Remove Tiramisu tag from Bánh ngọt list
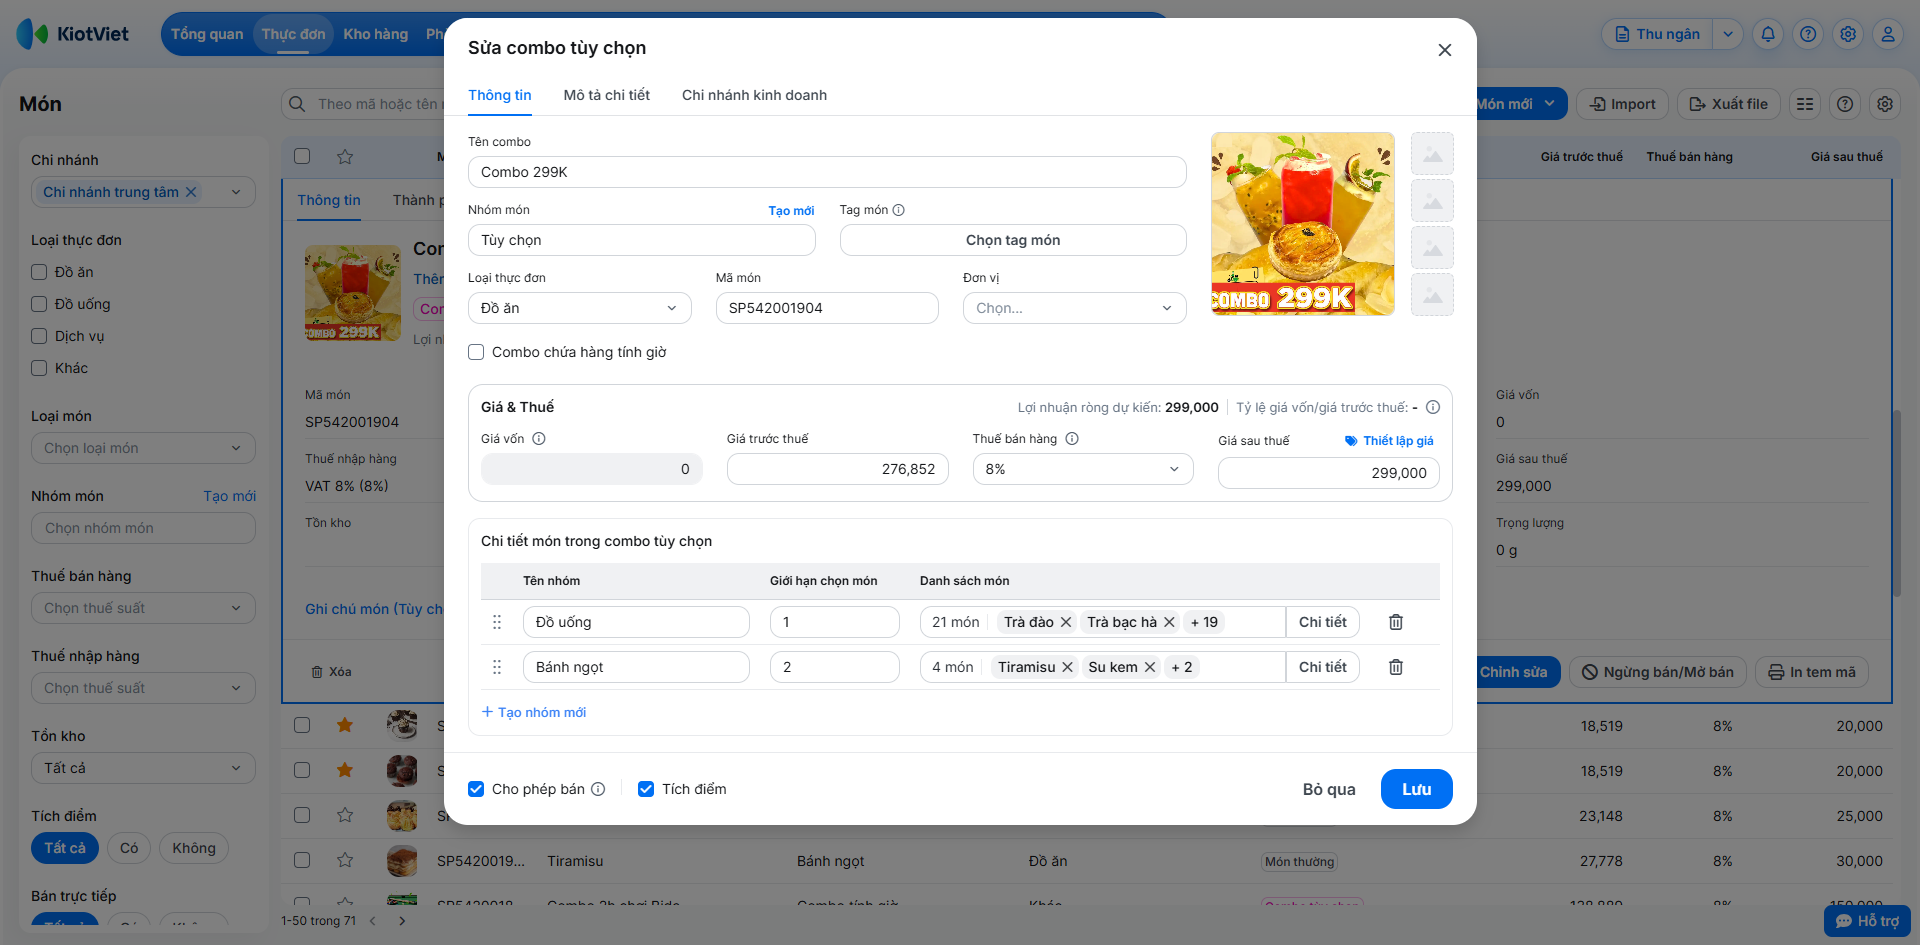This screenshot has height=945, width=1920. [x=1067, y=667]
